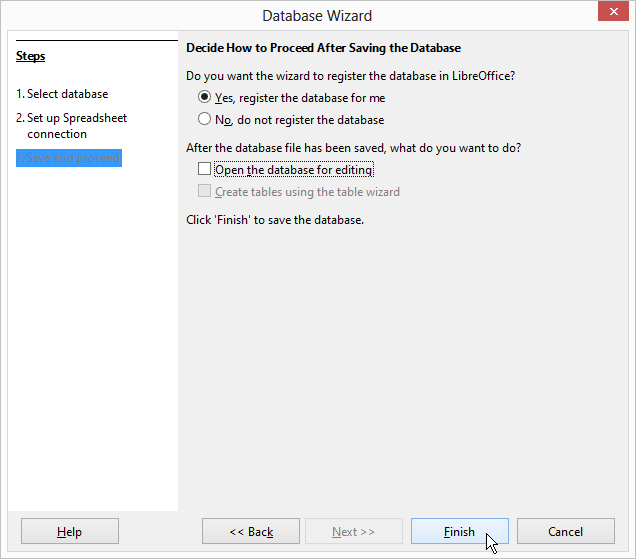This screenshot has width=636, height=559.
Task: Click the 'Decide How to Proceed' bold heading
Action: pos(323,48)
